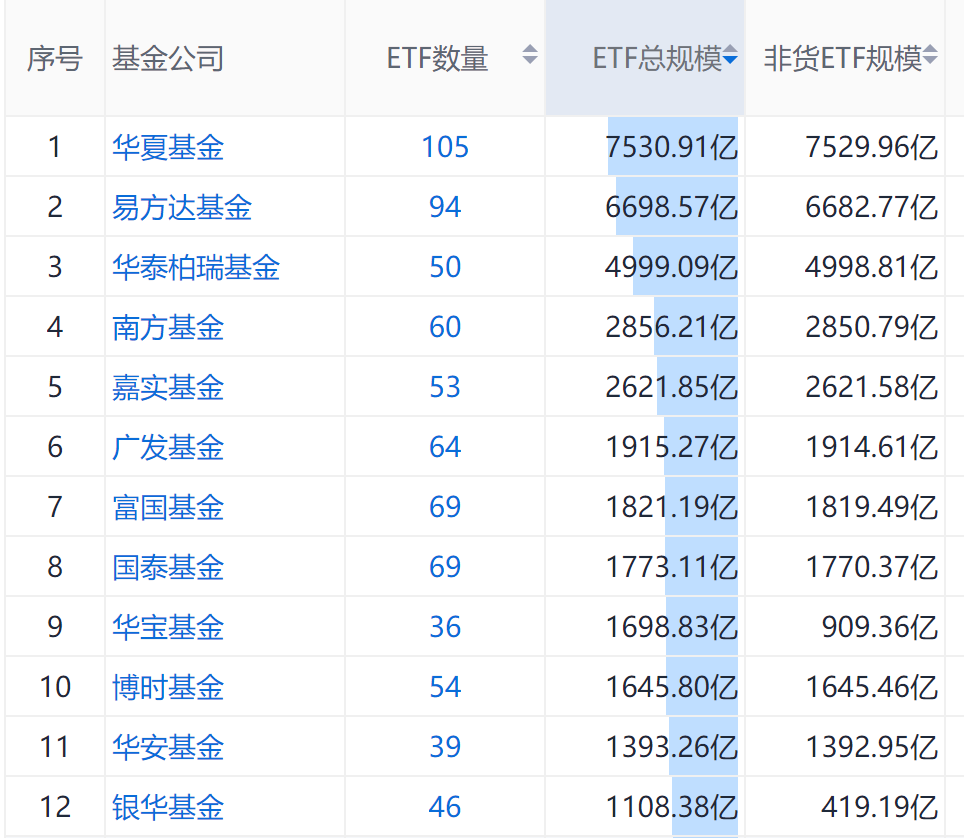Click ETF count 69 for 国泰基金
The width and height of the screenshot is (964, 838).
point(445,567)
